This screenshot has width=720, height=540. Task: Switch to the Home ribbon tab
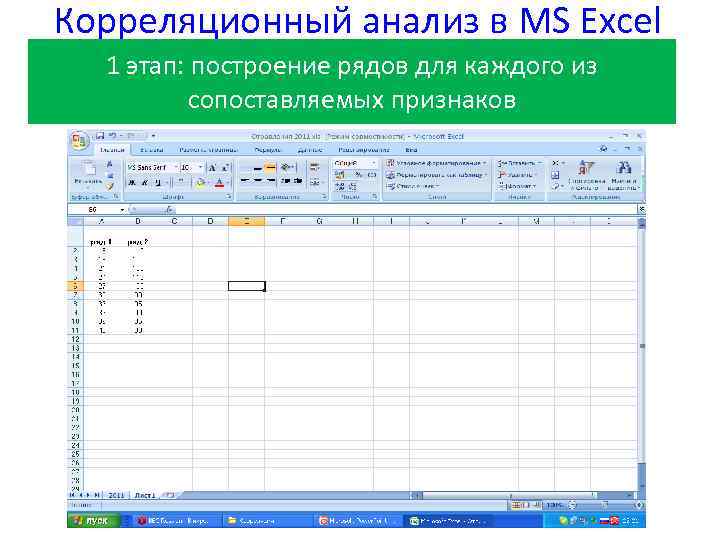point(112,150)
